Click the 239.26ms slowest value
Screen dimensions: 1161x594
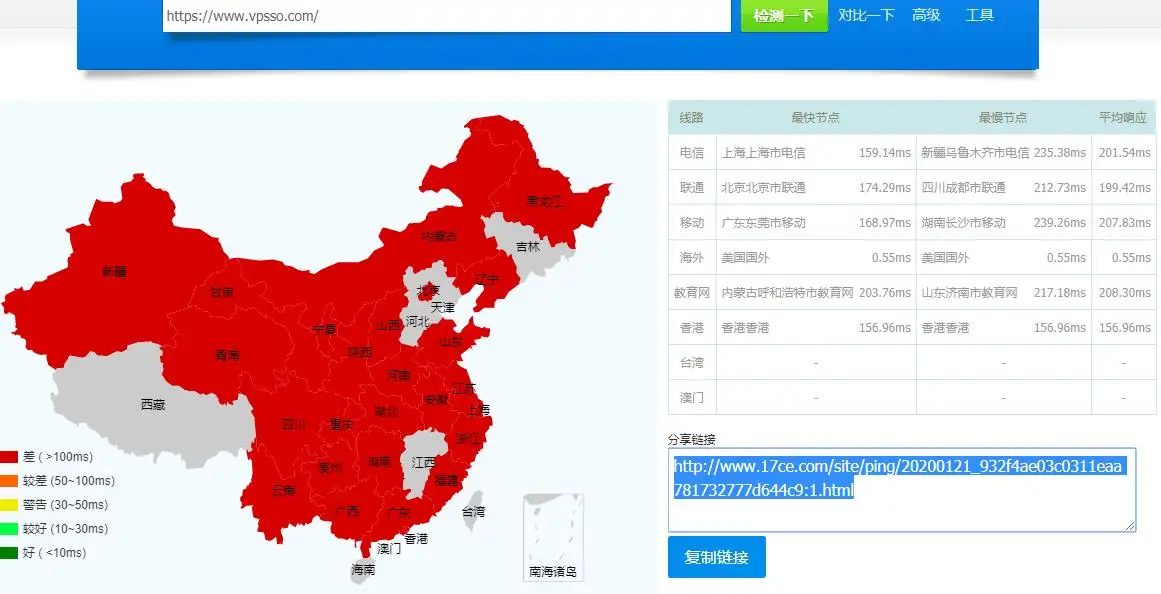pos(1060,222)
